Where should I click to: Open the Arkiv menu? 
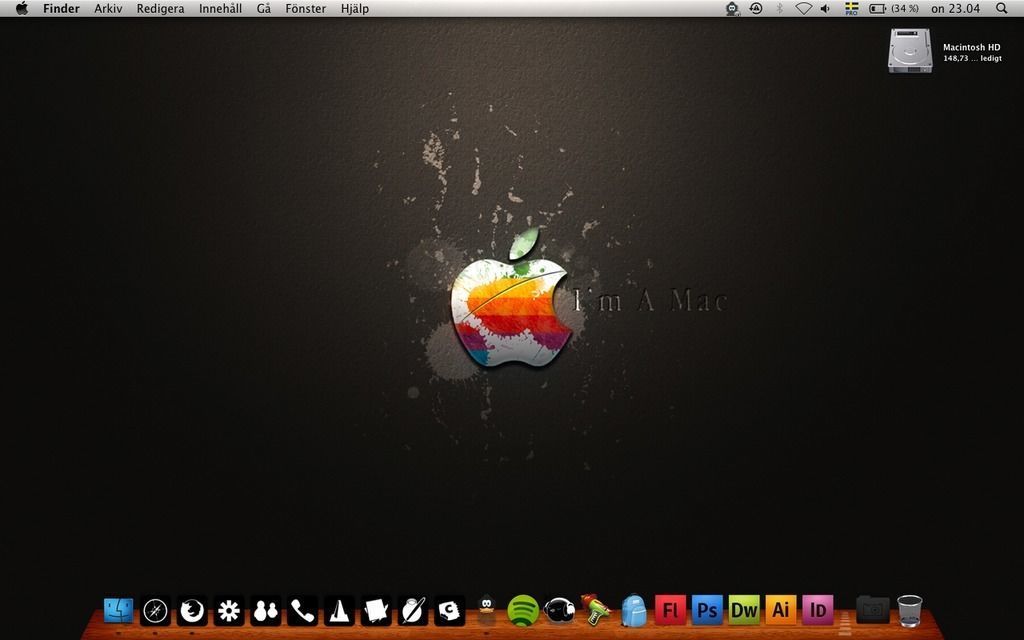coord(108,8)
